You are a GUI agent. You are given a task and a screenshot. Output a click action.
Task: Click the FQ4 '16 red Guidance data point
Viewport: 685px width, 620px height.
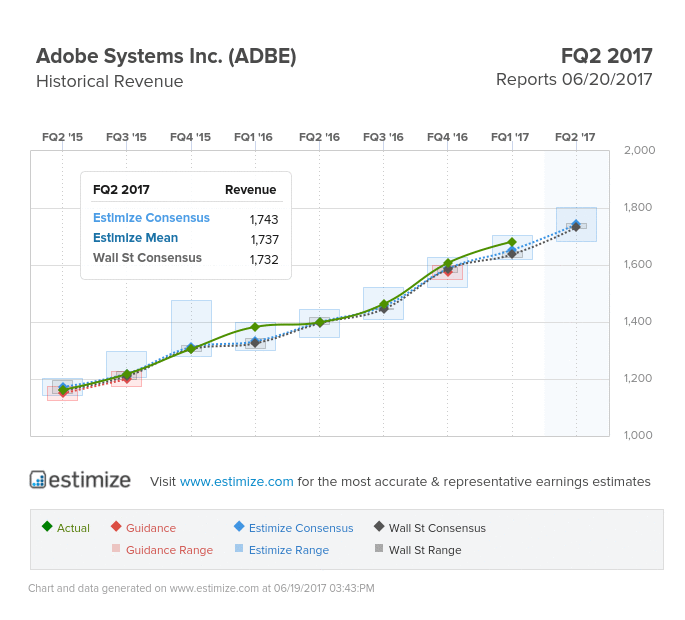tap(448, 272)
